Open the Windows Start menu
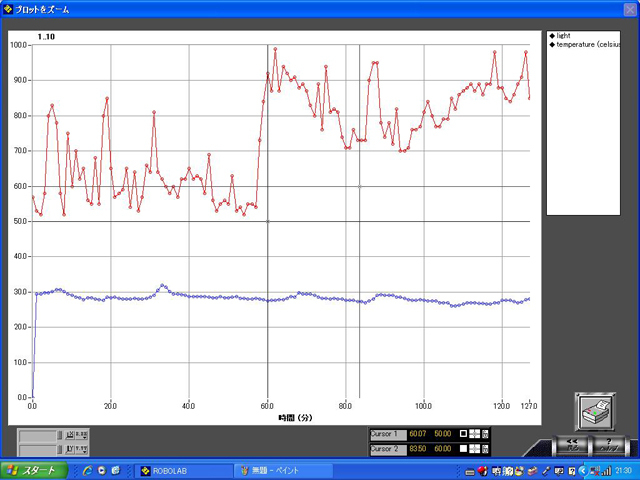This screenshot has width=640, height=480. (x=34, y=470)
